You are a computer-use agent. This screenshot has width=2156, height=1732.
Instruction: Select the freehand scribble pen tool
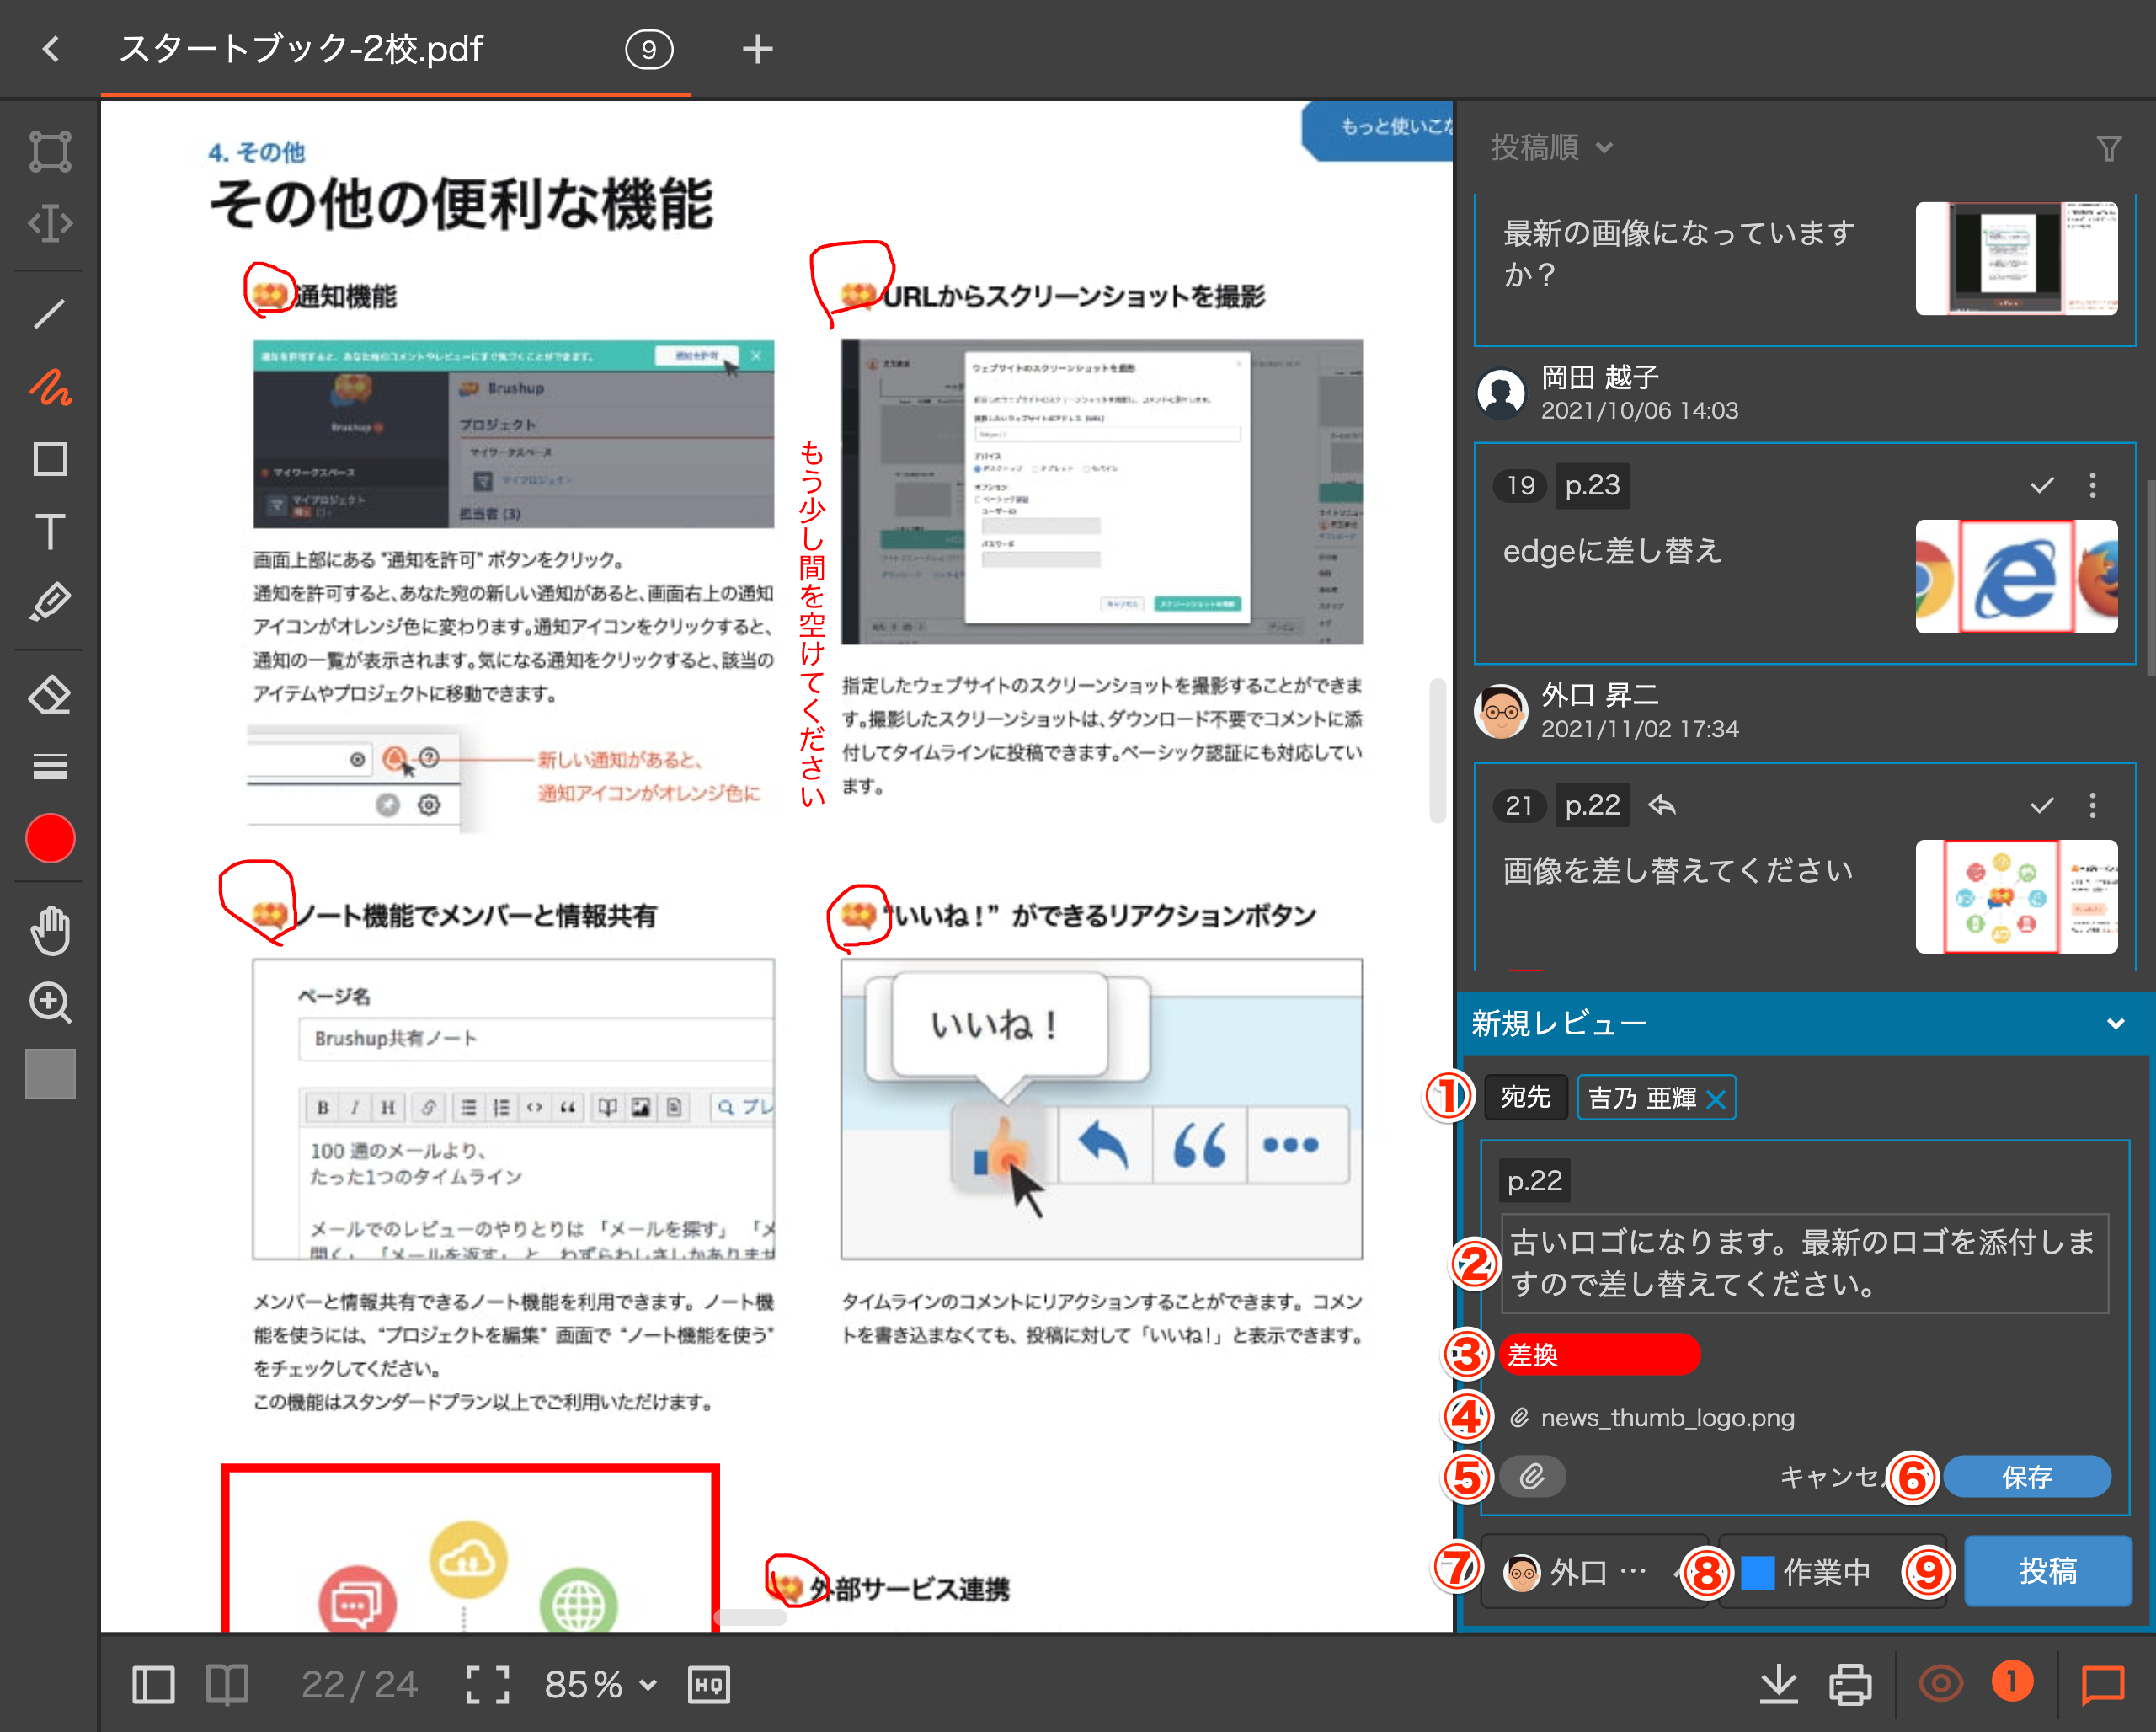pos(50,387)
